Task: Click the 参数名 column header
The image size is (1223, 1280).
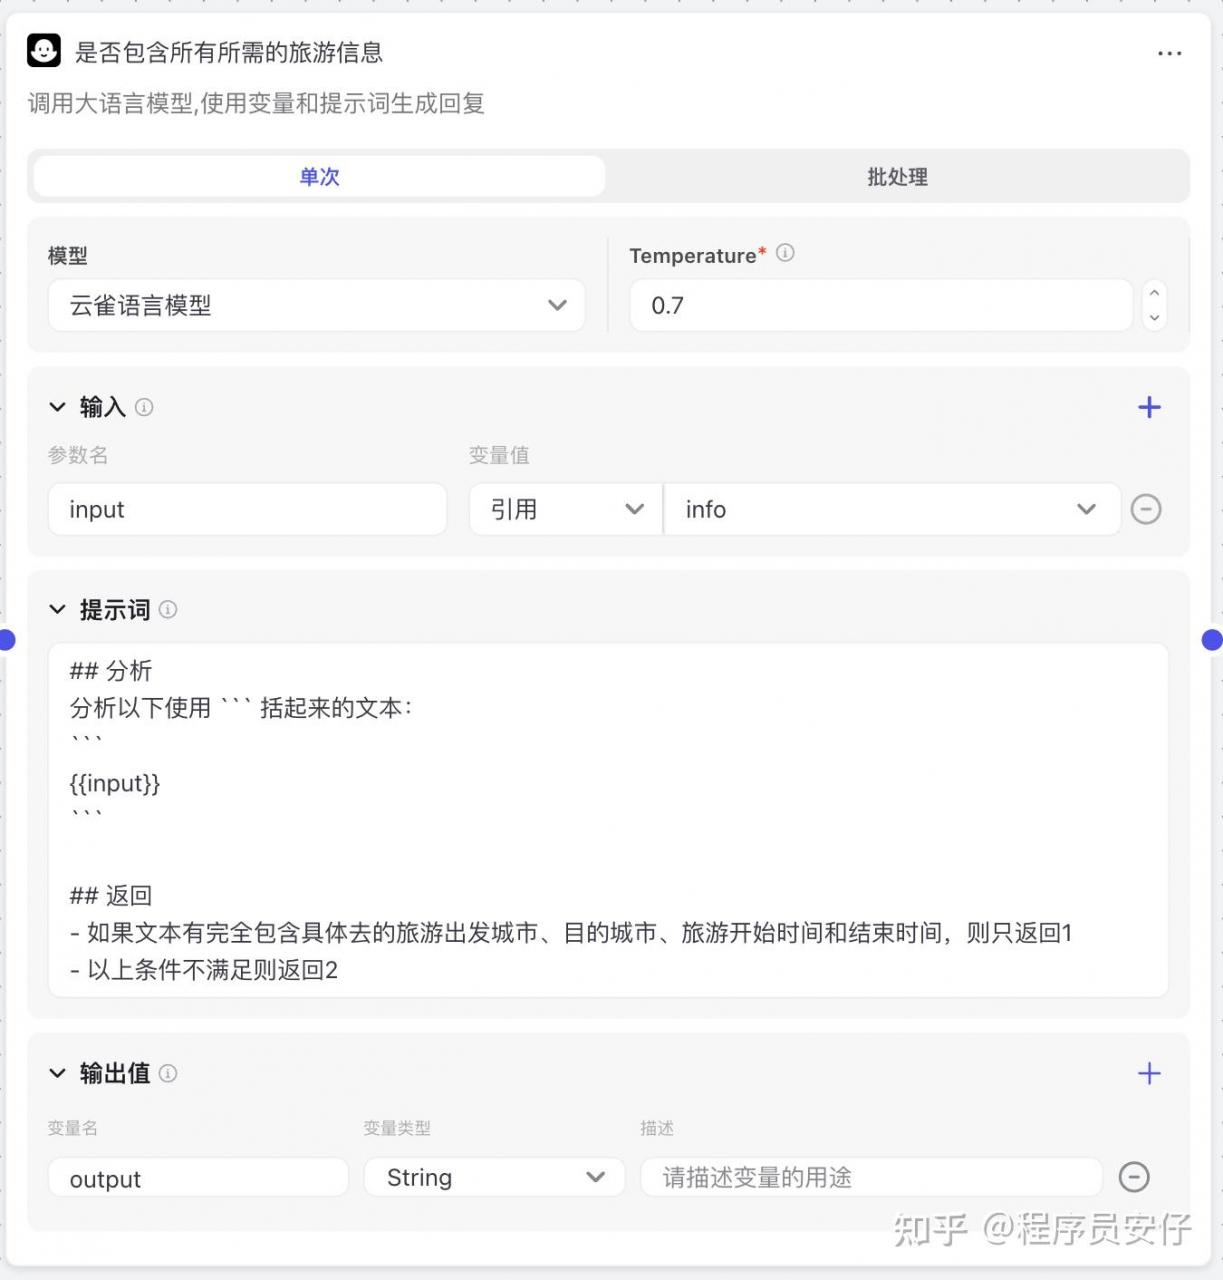Action: 78,455
